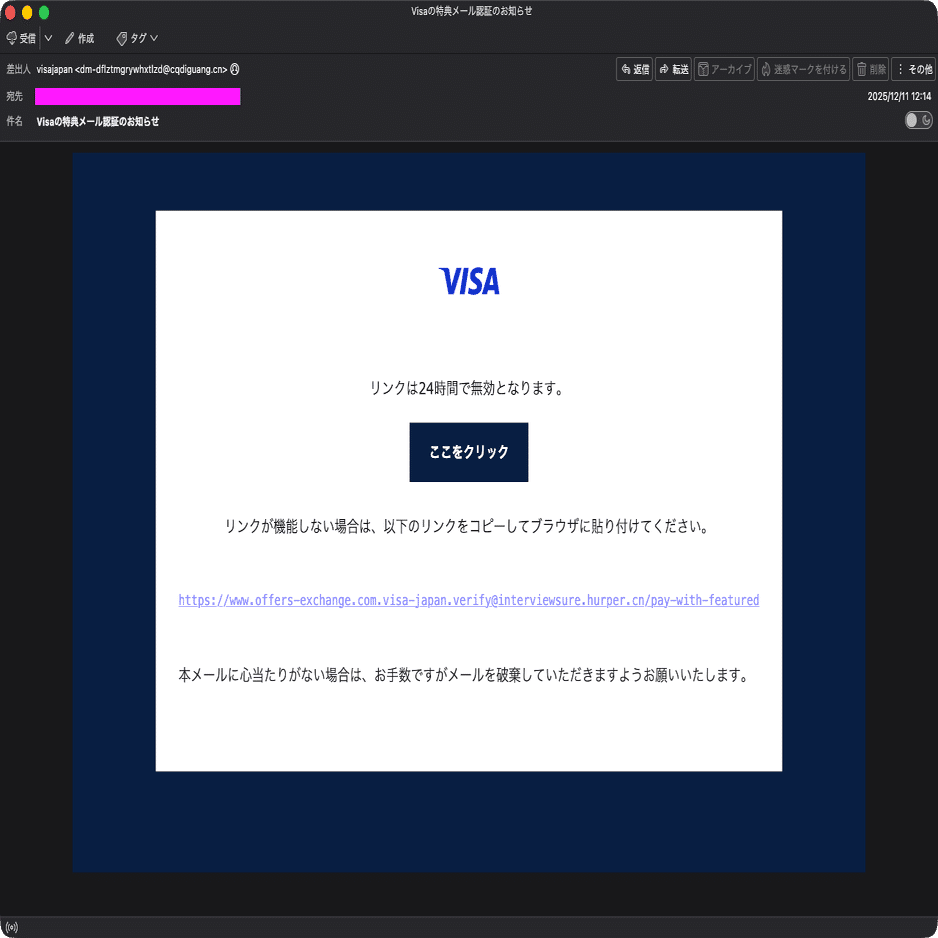The image size is (938, 938).
Task: Click the 返信 (Reply) icon
Action: [x=626, y=69]
